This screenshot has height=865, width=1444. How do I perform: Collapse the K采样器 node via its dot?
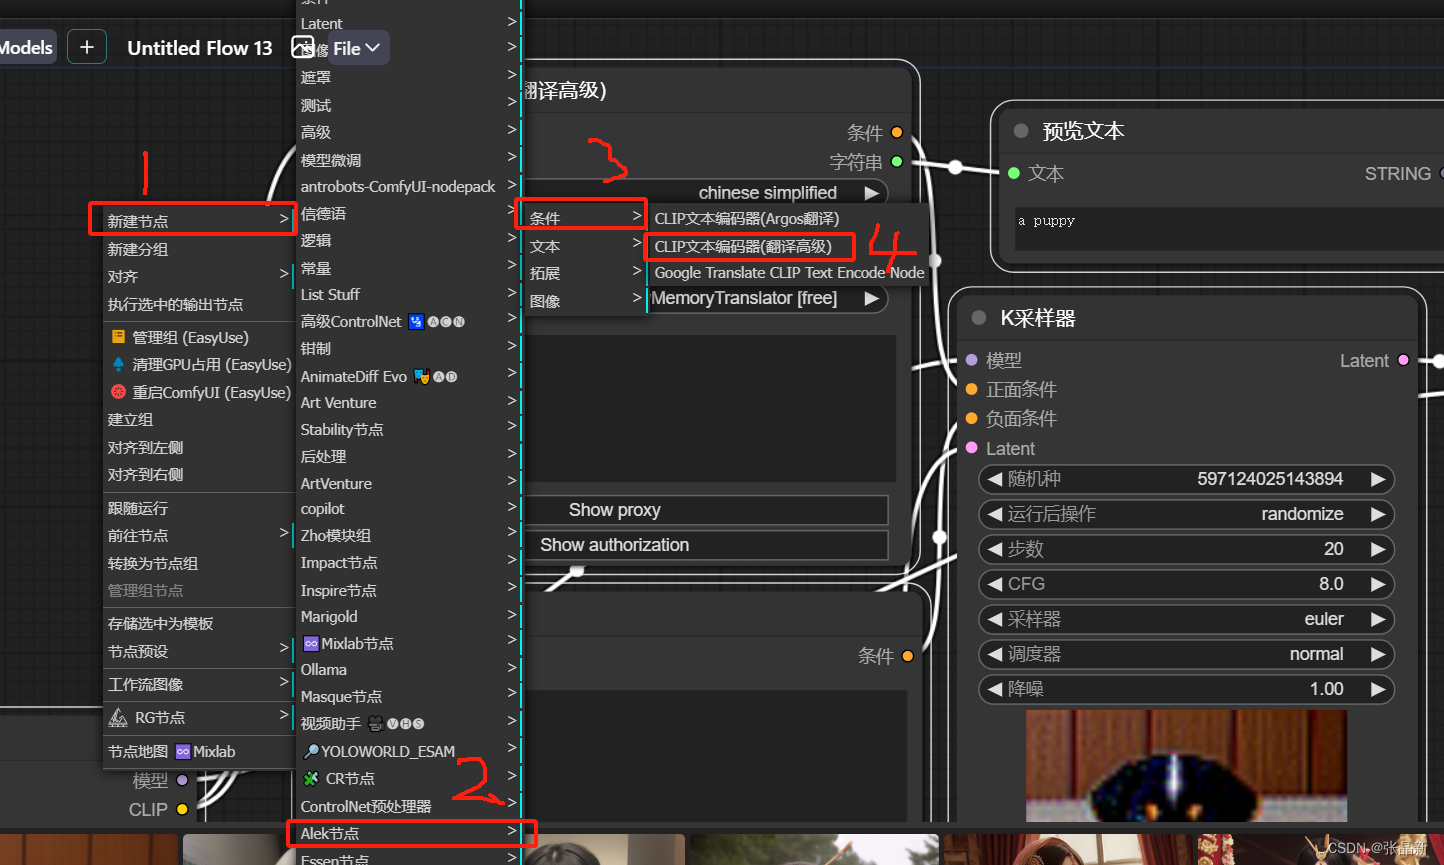point(979,318)
